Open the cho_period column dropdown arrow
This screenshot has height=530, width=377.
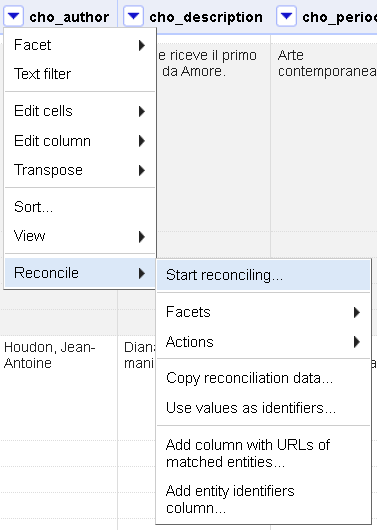click(x=286, y=16)
